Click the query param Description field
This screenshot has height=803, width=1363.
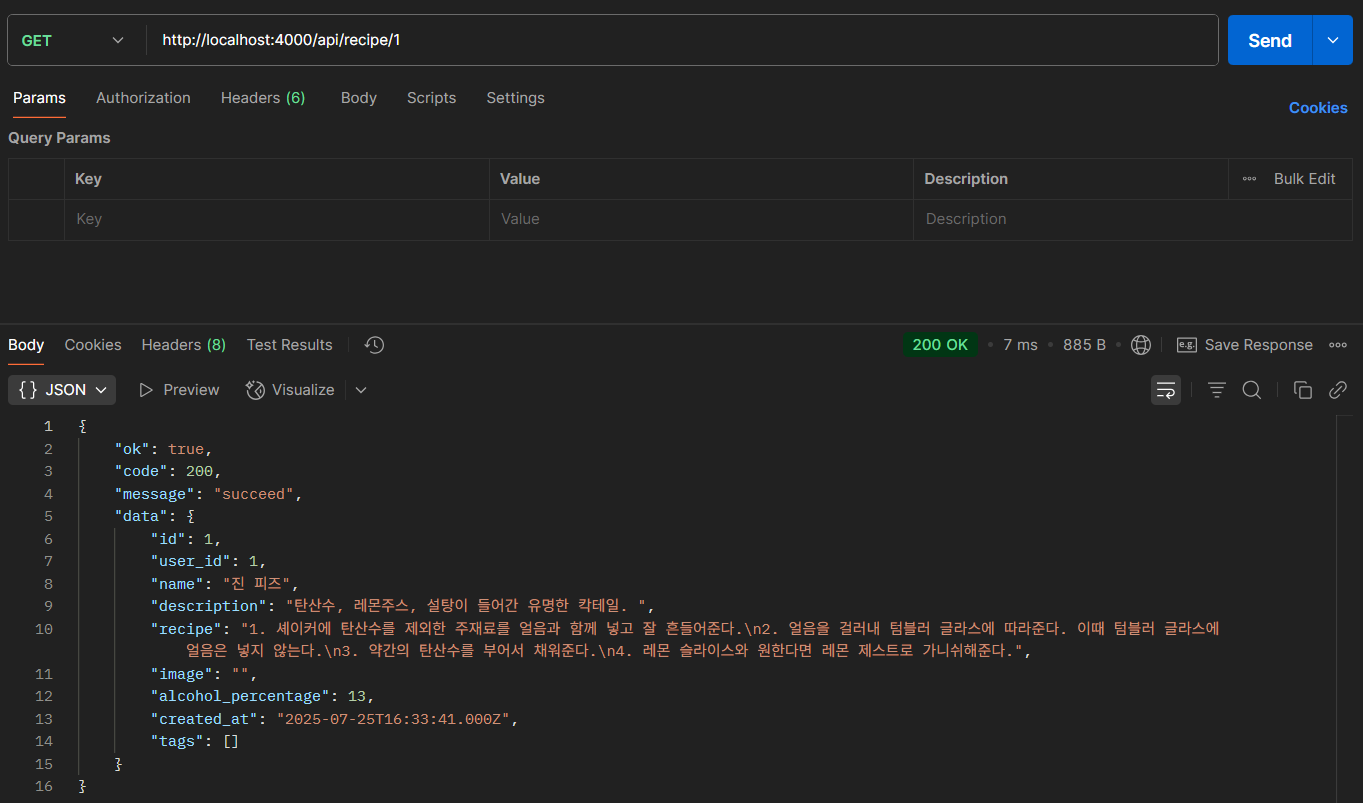pos(1133,219)
